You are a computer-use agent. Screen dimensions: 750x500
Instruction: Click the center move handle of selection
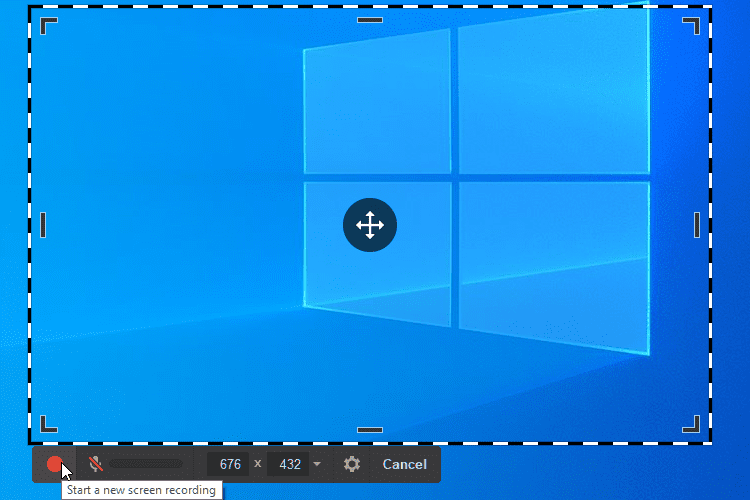point(370,225)
